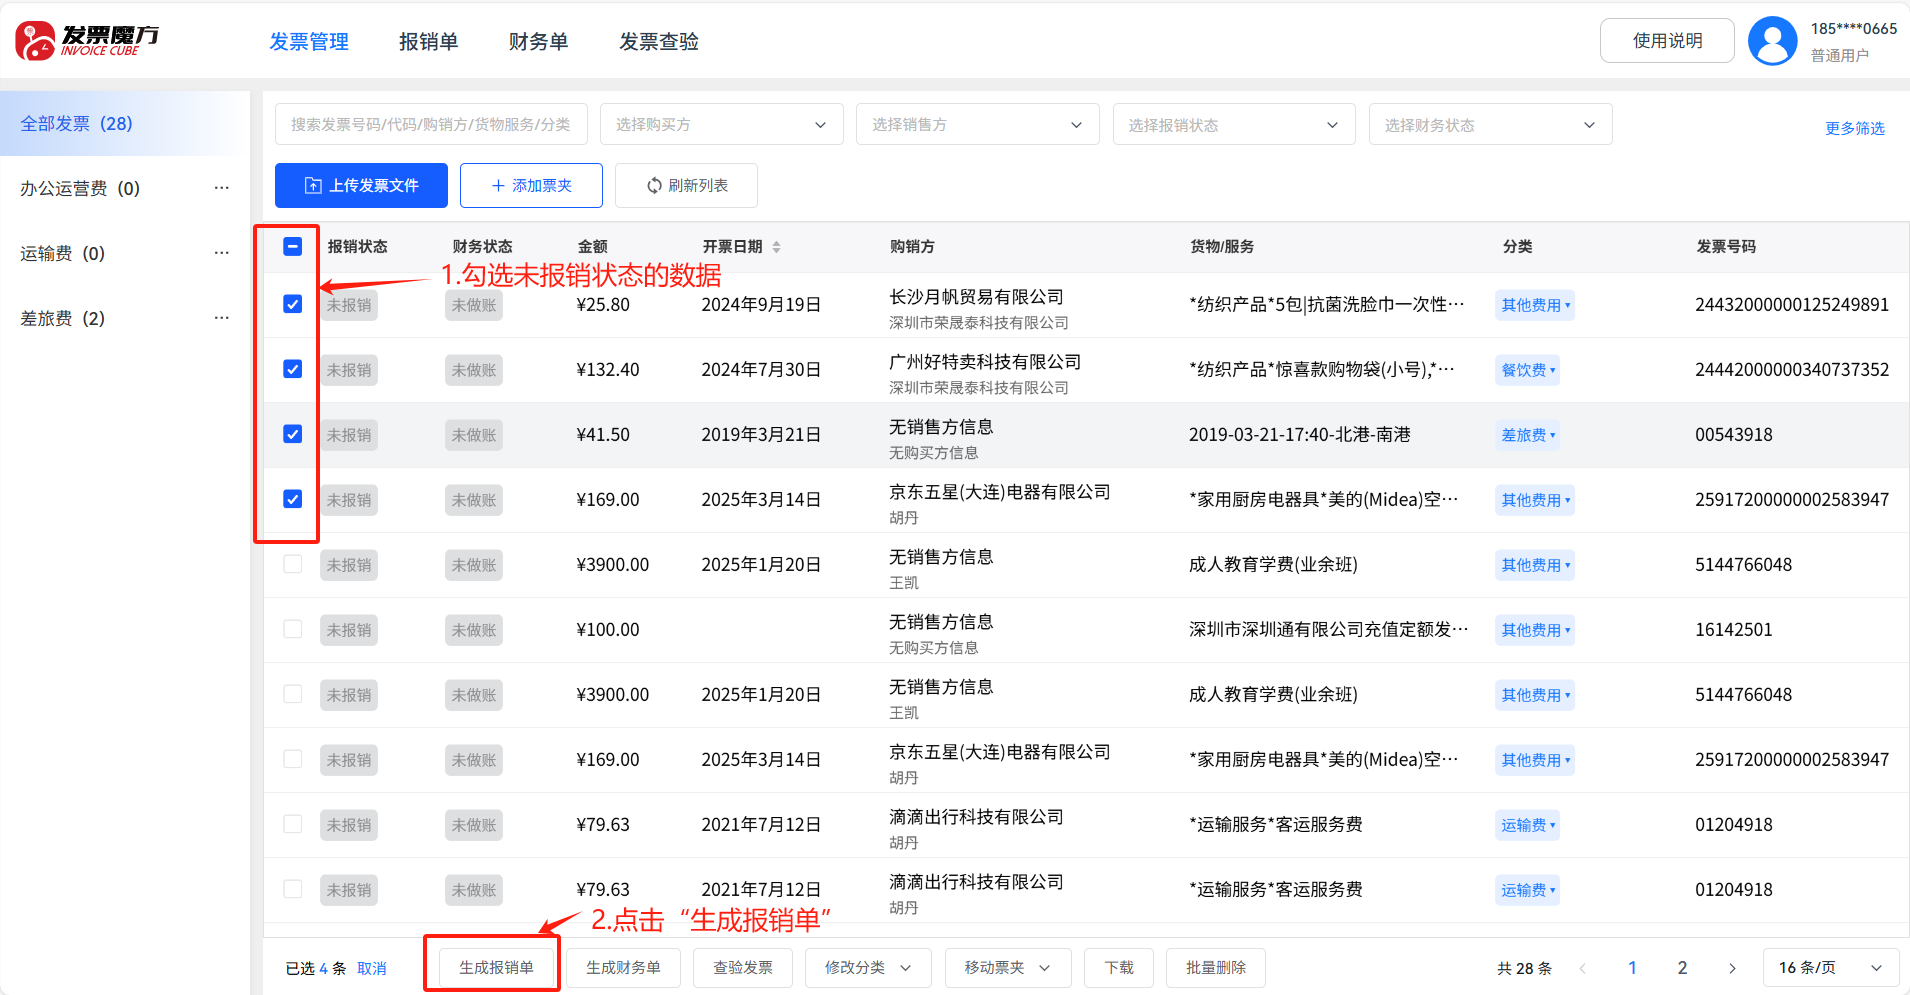Focus the invoice search input field

point(431,125)
